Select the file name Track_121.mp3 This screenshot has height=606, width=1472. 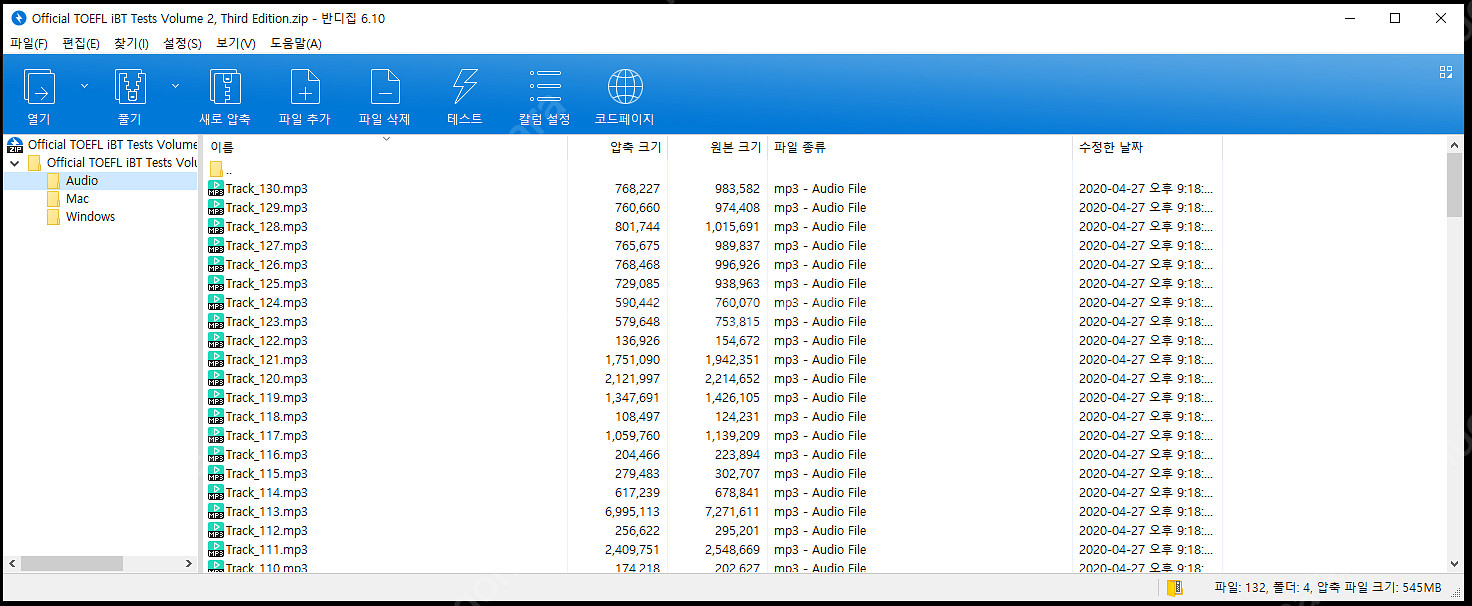point(267,360)
